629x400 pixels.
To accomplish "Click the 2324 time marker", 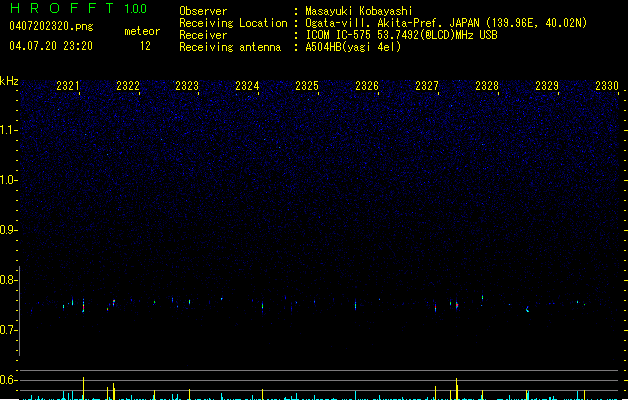I will [x=247, y=86].
